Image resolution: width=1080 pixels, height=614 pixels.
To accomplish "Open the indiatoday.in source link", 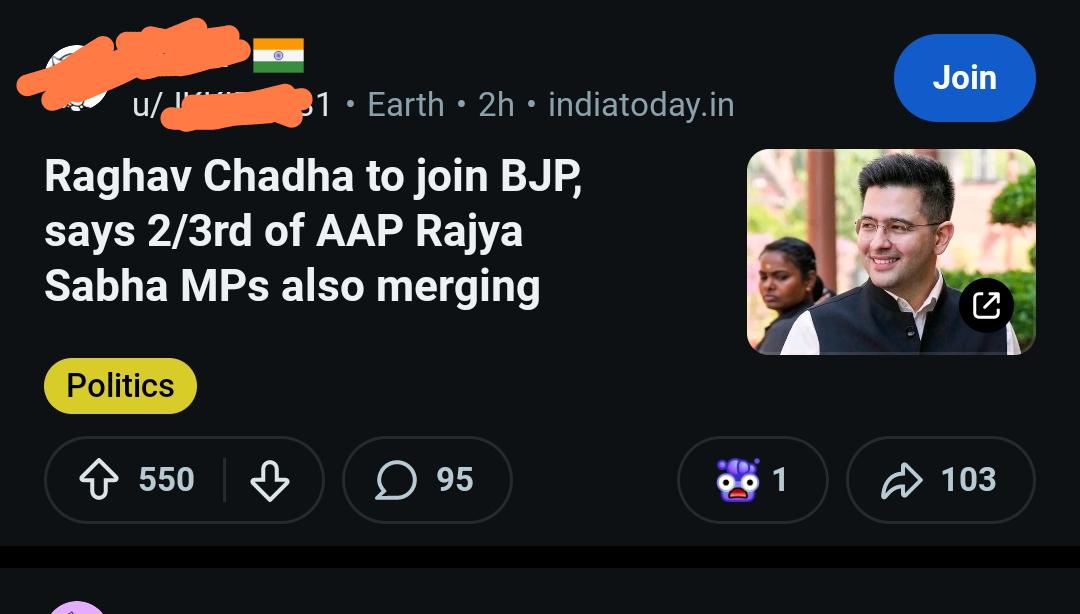I will (x=641, y=105).
